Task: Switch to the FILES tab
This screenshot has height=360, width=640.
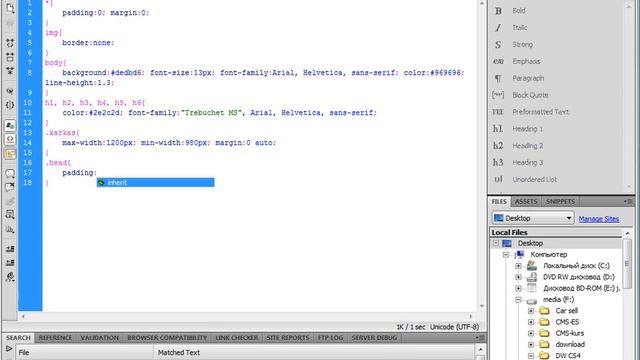Action: pyautogui.click(x=499, y=202)
